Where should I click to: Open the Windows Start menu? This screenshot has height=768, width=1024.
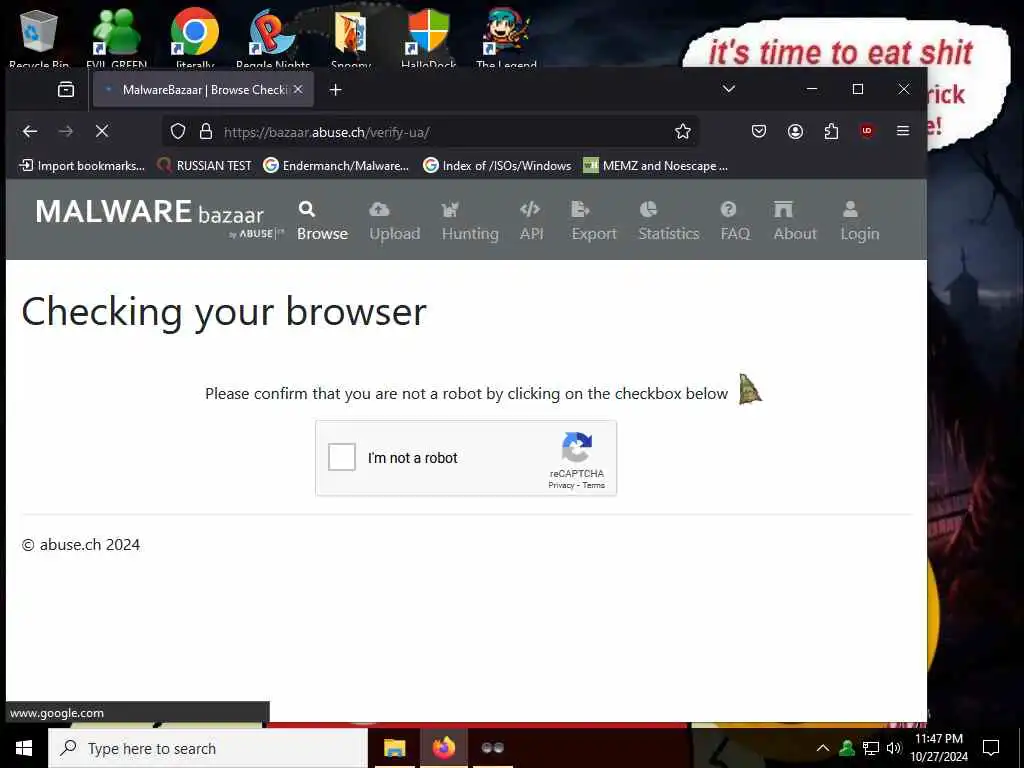pyautogui.click(x=24, y=748)
